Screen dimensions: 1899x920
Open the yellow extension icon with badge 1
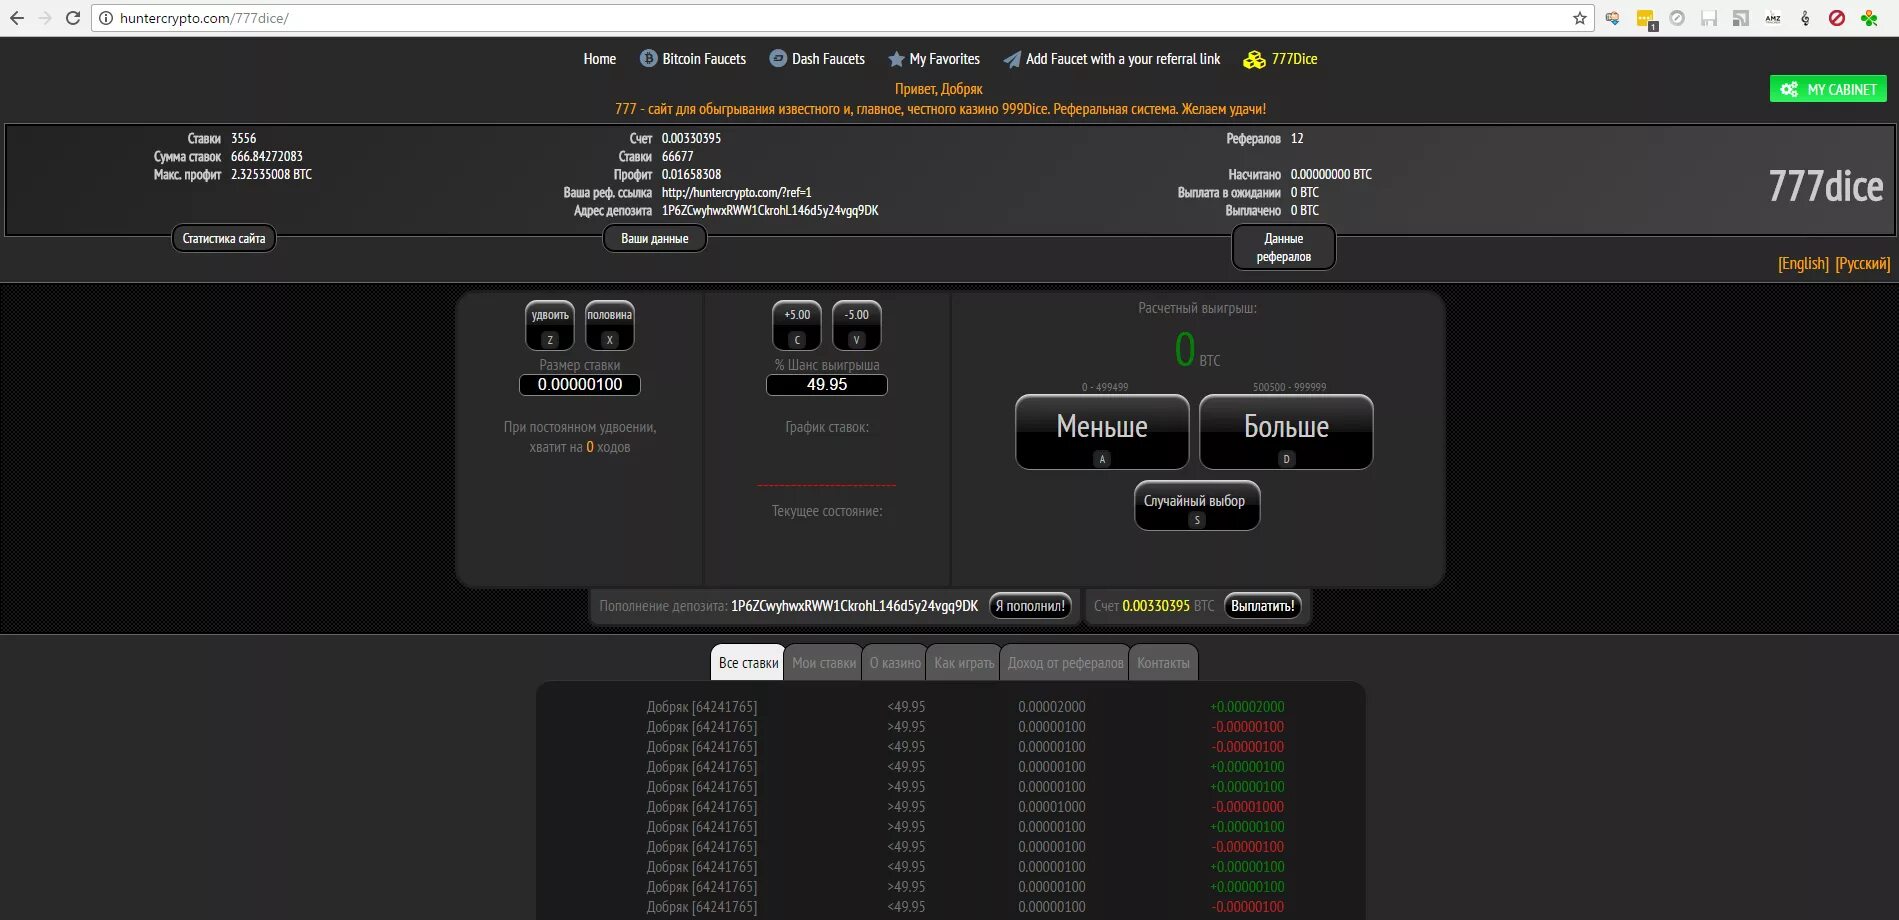click(1646, 19)
